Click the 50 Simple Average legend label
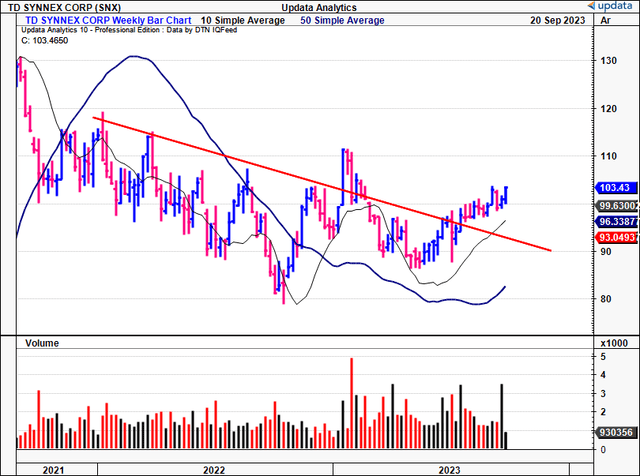The width and height of the screenshot is (640, 476). tap(342, 20)
